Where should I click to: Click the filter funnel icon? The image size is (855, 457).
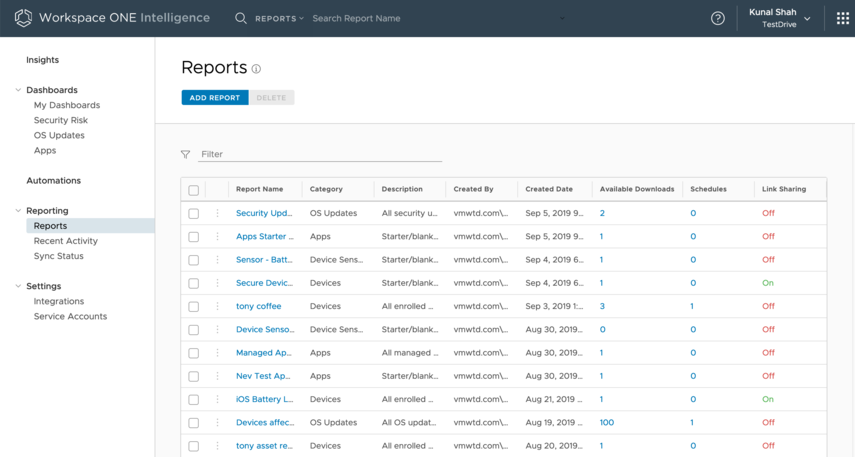pyautogui.click(x=186, y=155)
